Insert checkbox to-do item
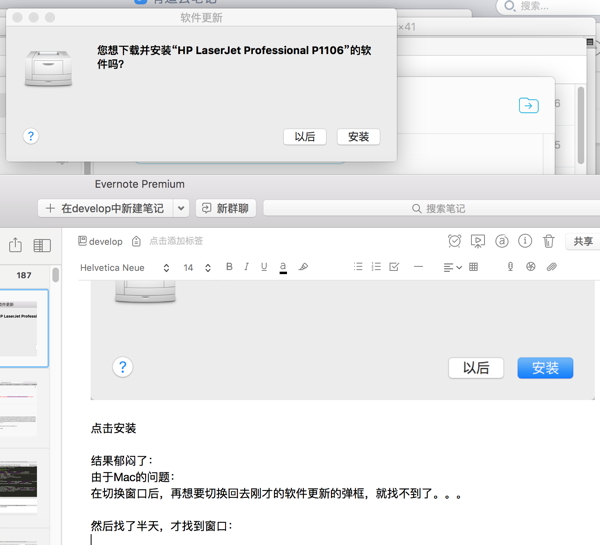The width and height of the screenshot is (600, 545). click(394, 267)
